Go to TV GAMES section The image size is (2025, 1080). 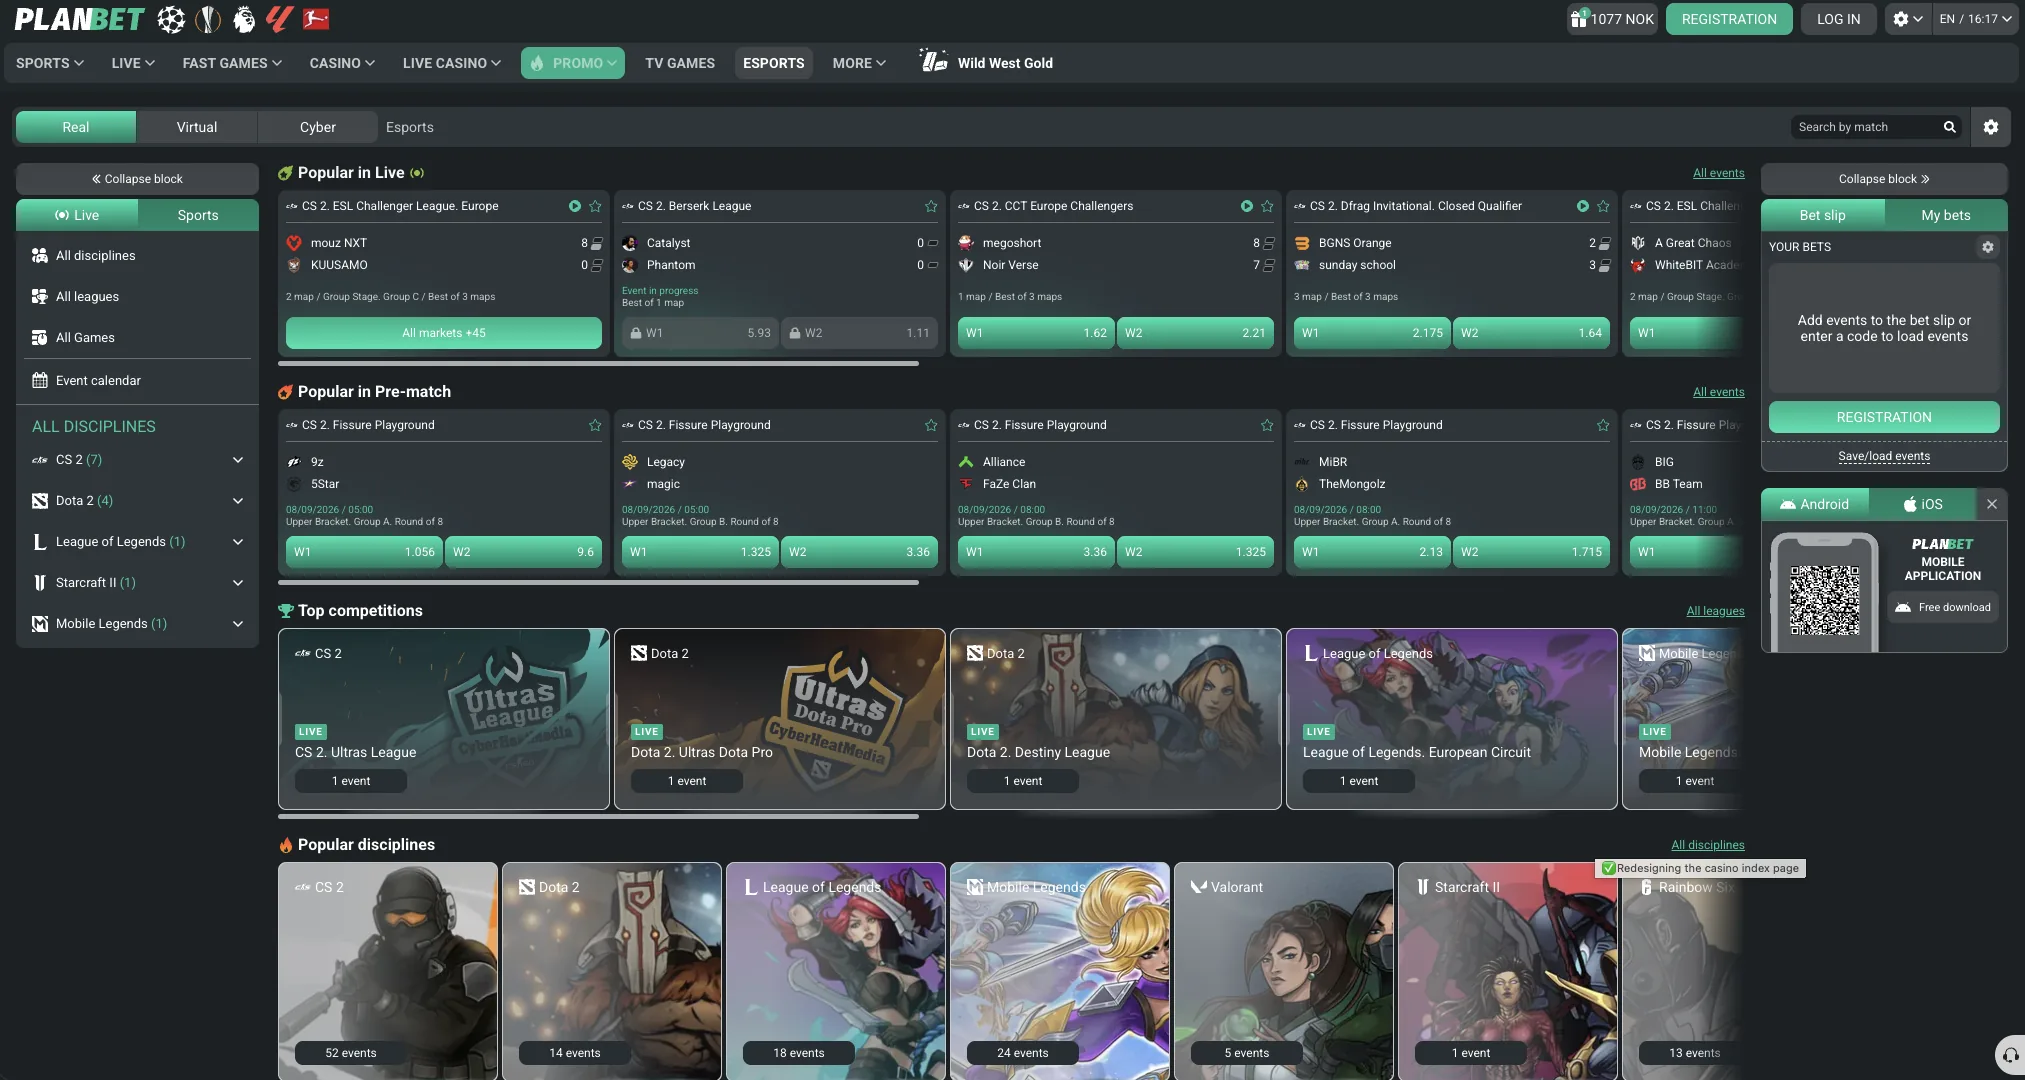680,63
